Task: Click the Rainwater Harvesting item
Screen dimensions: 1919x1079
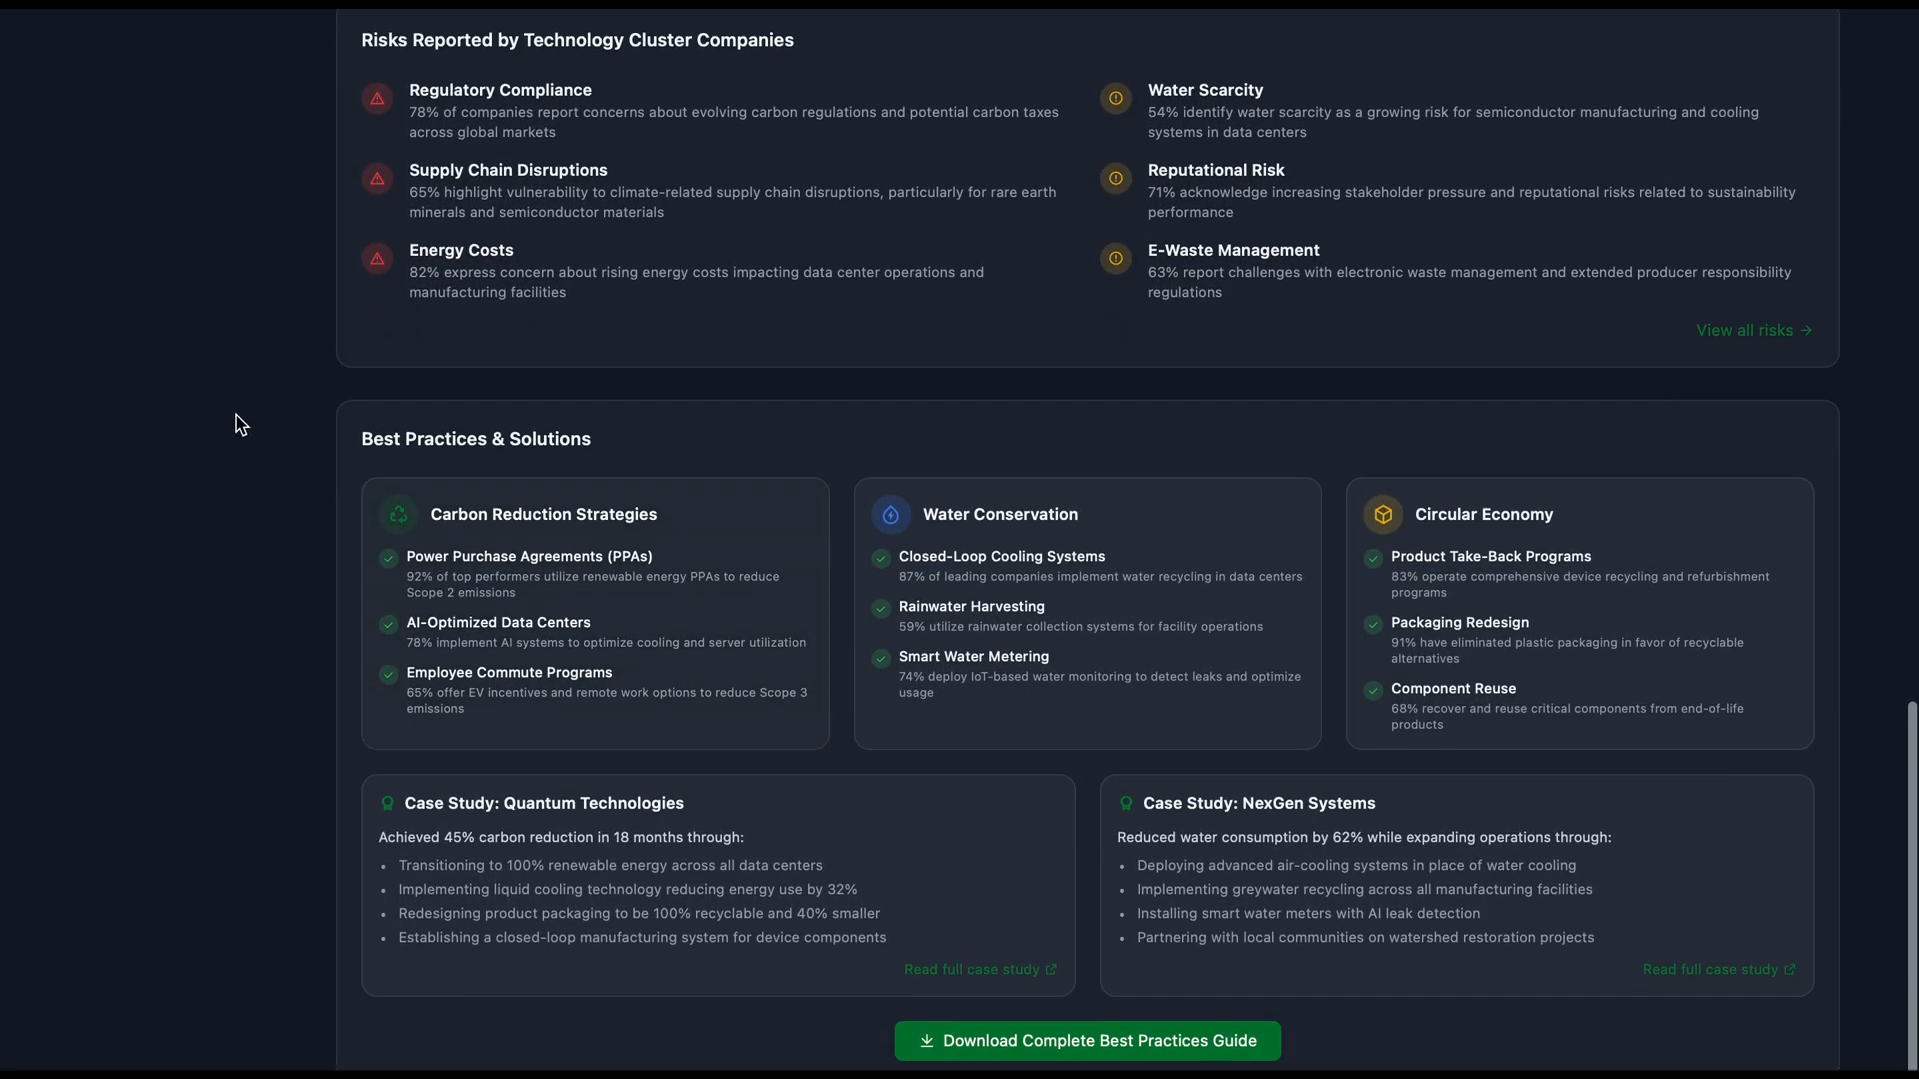Action: [971, 606]
